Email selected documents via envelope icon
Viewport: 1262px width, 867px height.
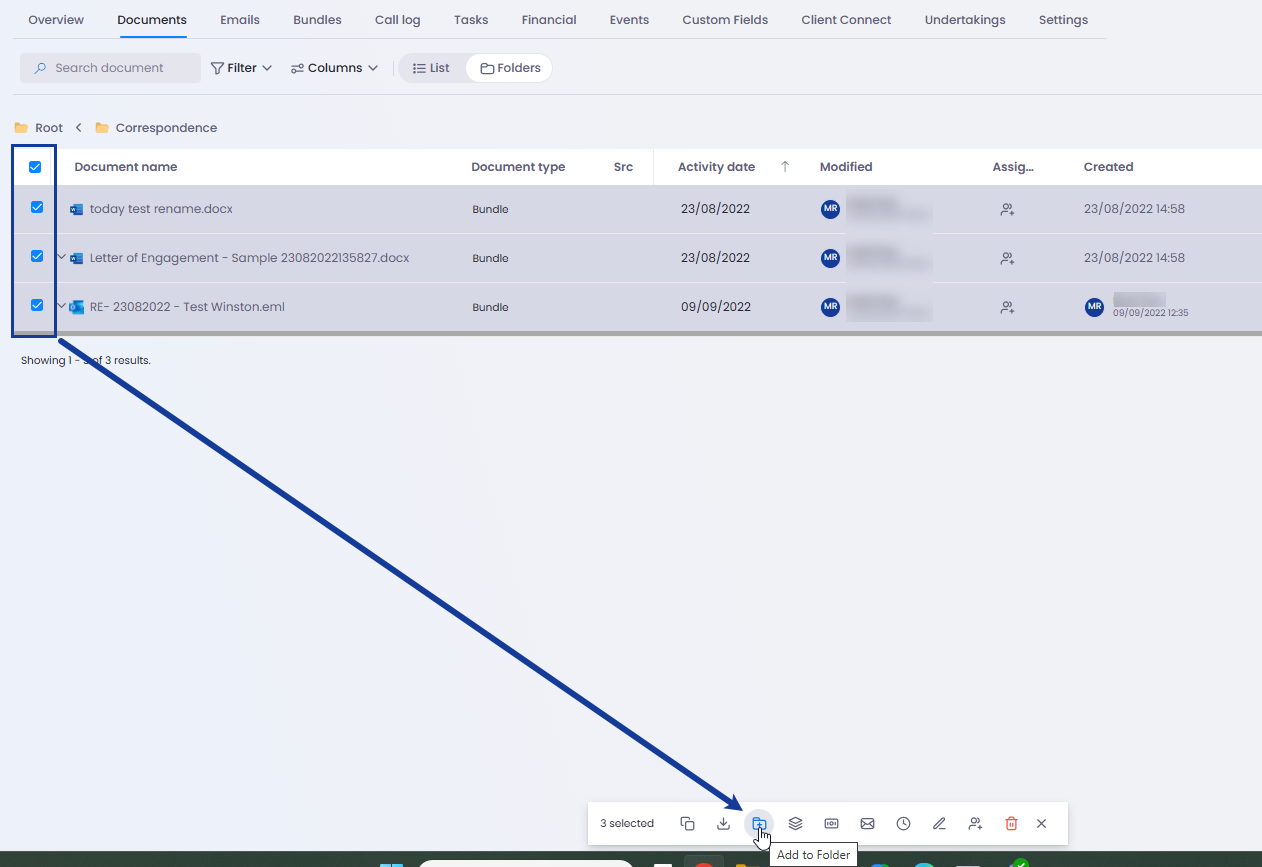867,823
